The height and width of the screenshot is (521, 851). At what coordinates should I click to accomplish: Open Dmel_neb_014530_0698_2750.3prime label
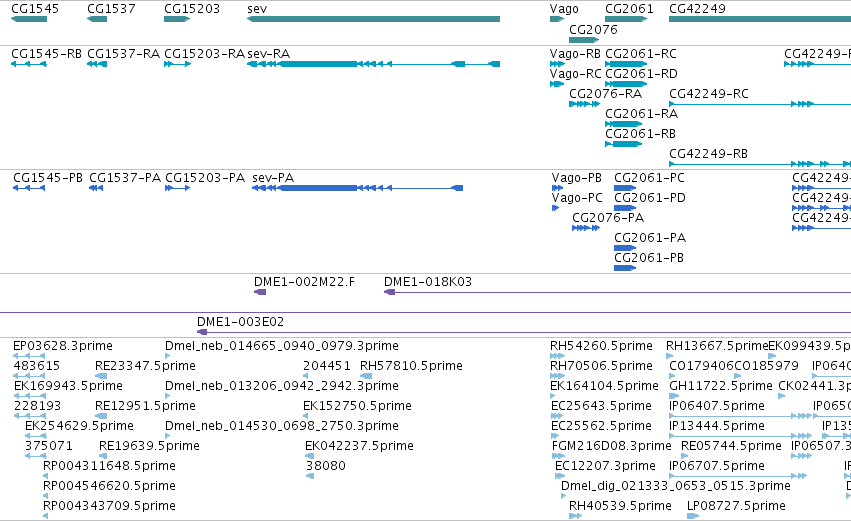click(282, 427)
